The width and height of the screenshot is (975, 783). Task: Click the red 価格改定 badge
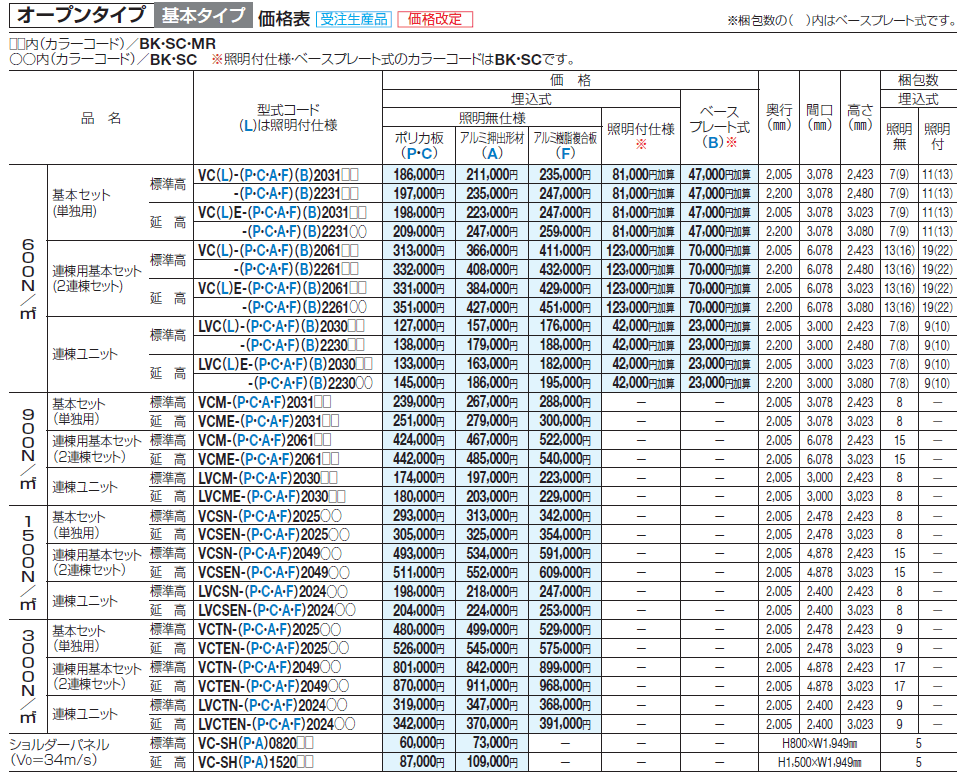click(x=435, y=18)
